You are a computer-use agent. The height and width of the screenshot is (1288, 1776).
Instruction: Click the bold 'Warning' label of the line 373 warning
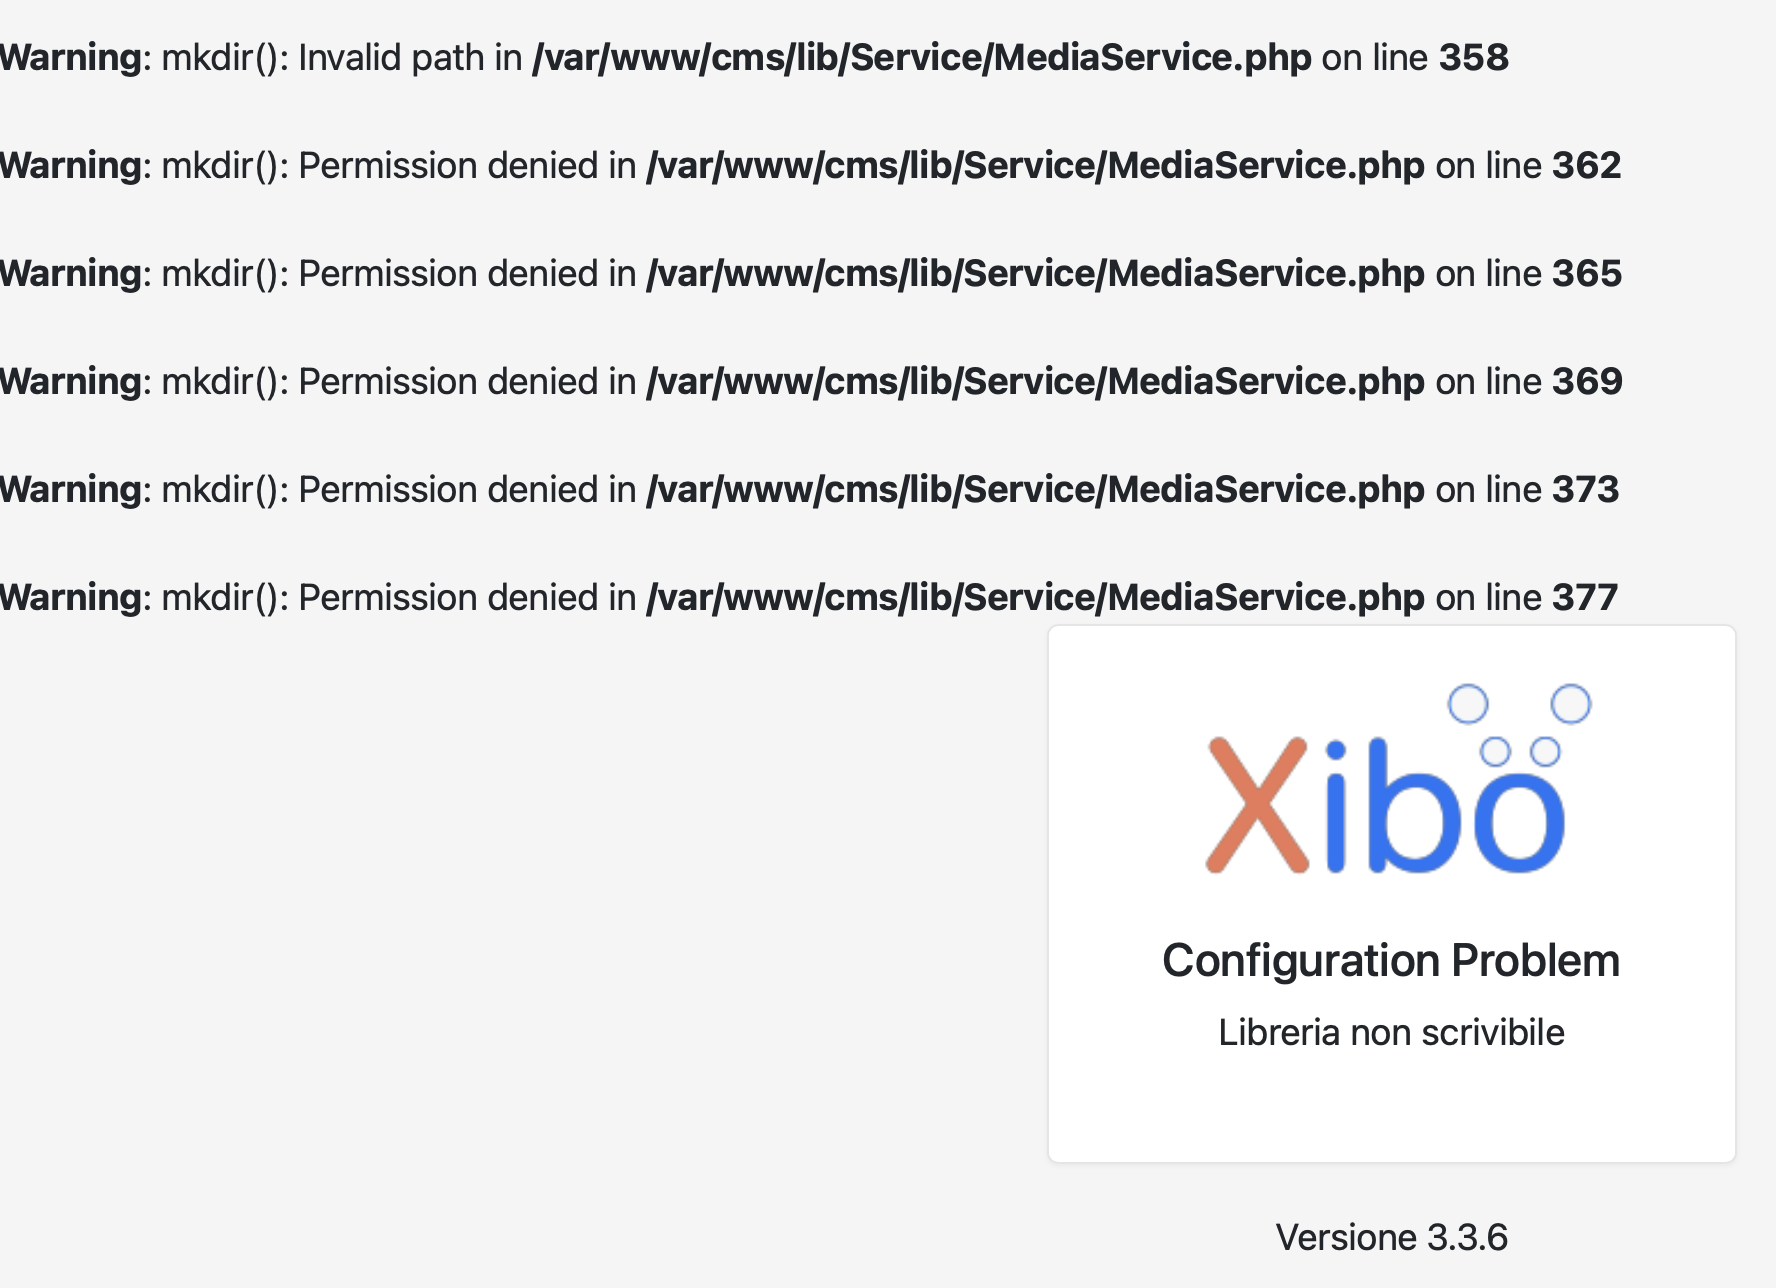71,490
